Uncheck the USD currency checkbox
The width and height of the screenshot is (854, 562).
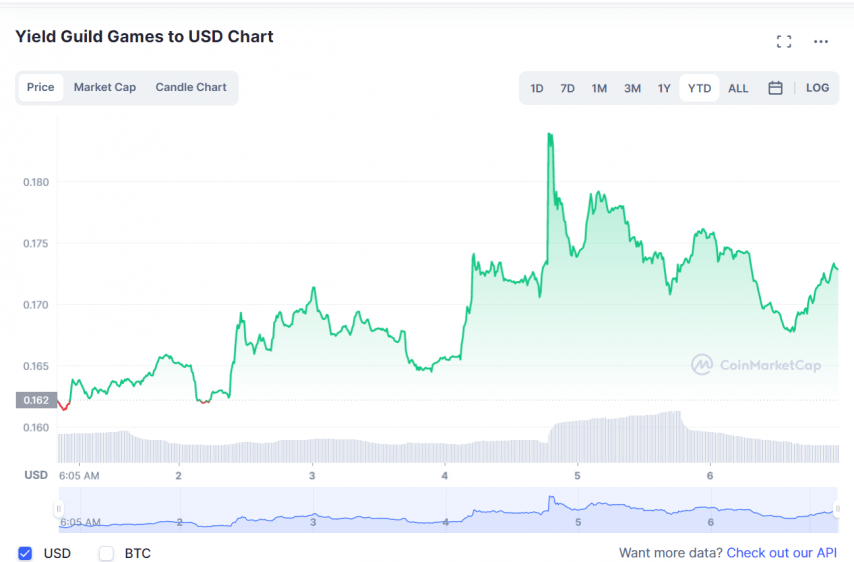point(25,553)
